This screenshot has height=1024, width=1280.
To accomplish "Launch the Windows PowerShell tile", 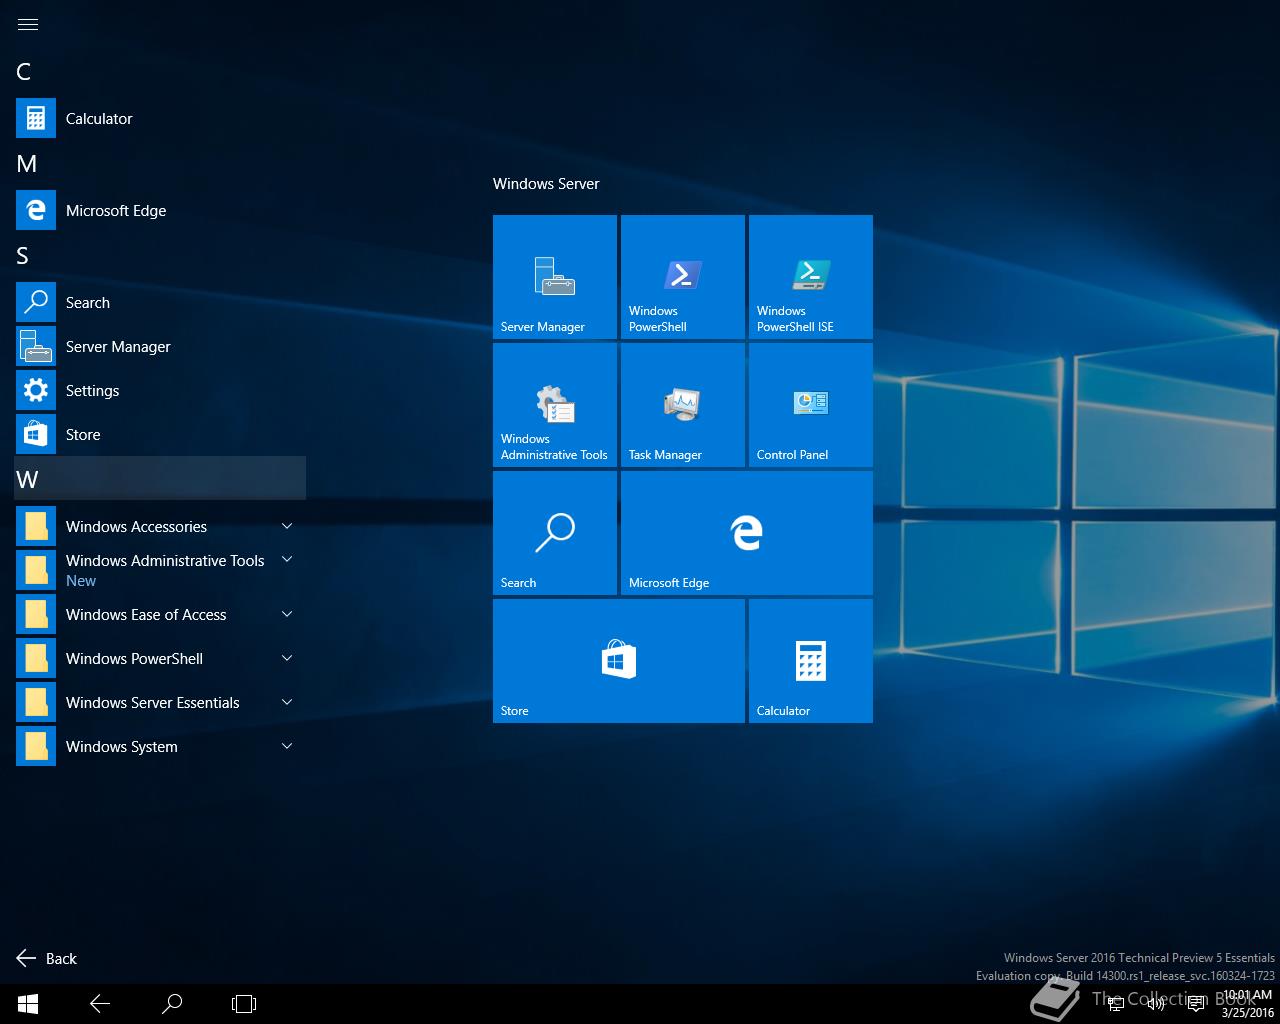I will (x=683, y=277).
